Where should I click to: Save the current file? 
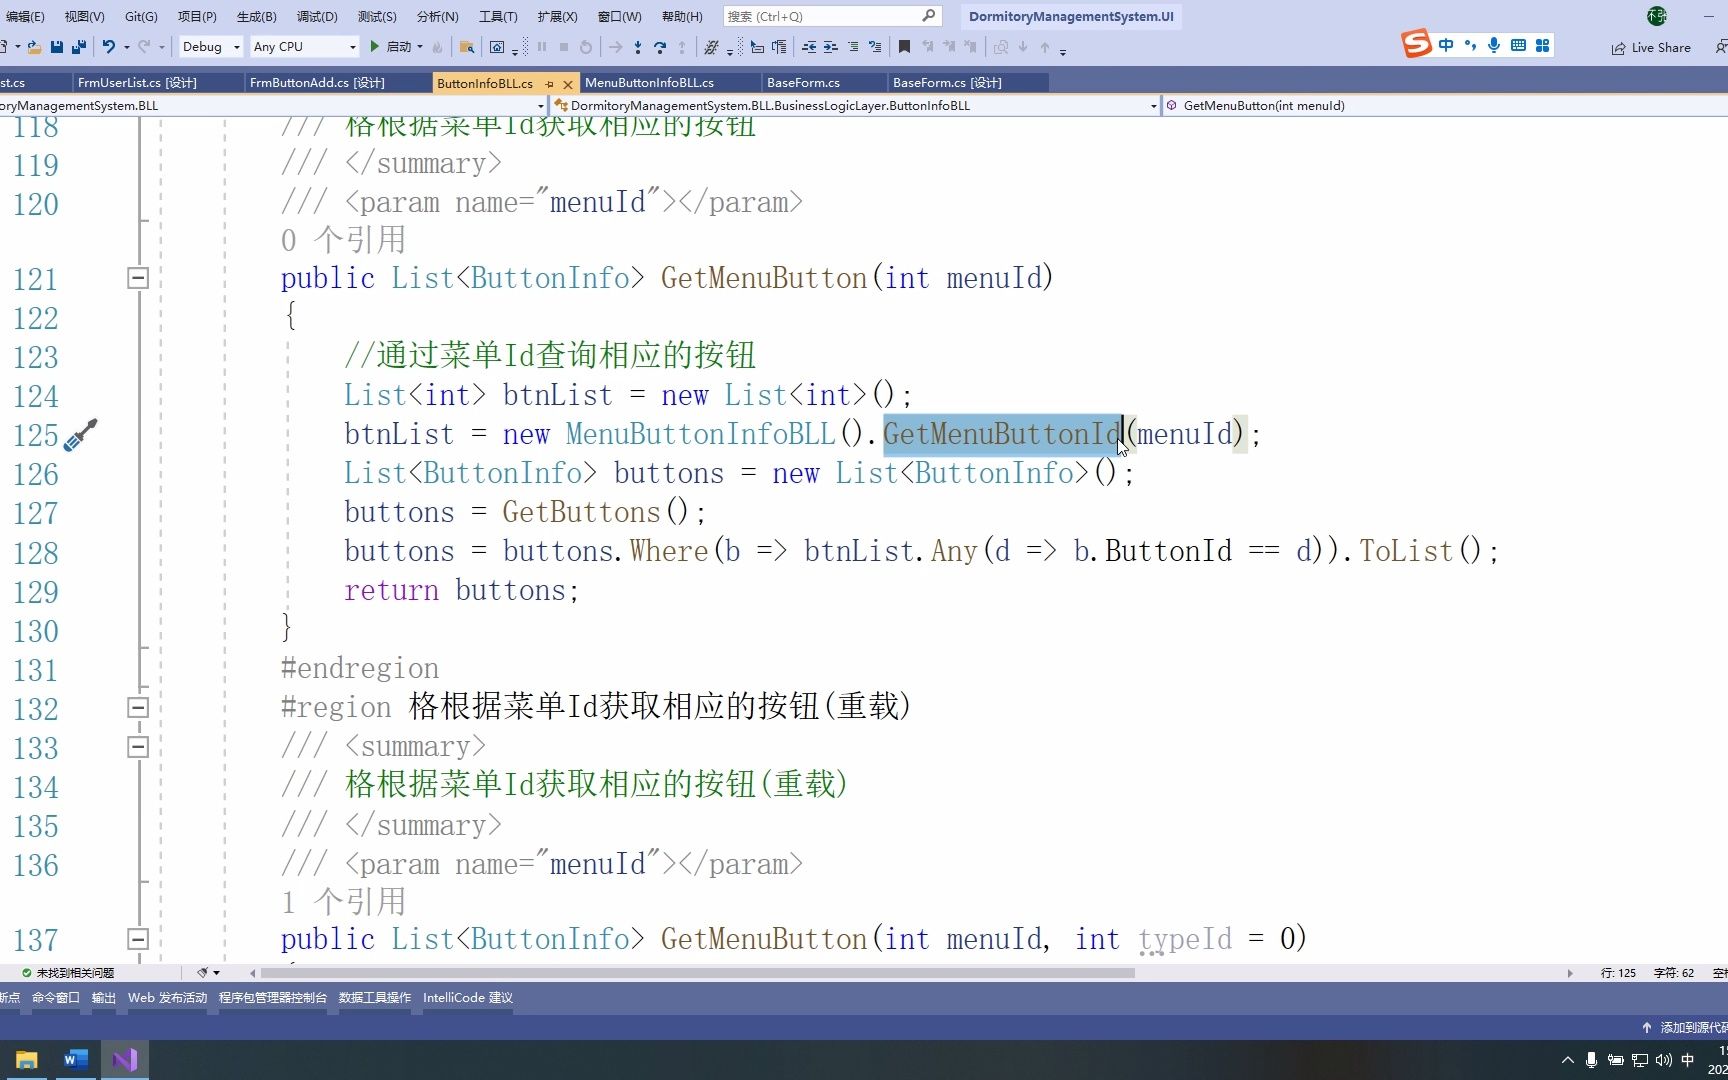56,46
